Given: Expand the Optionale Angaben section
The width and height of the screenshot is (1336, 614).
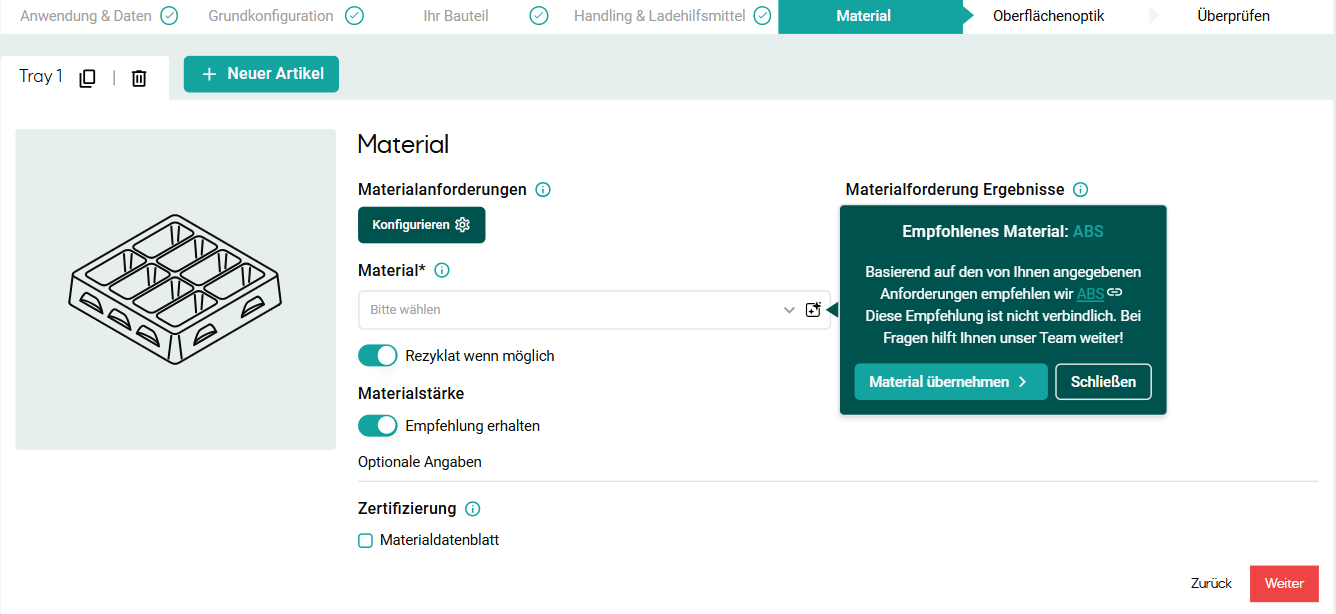Looking at the screenshot, I should click(x=419, y=462).
